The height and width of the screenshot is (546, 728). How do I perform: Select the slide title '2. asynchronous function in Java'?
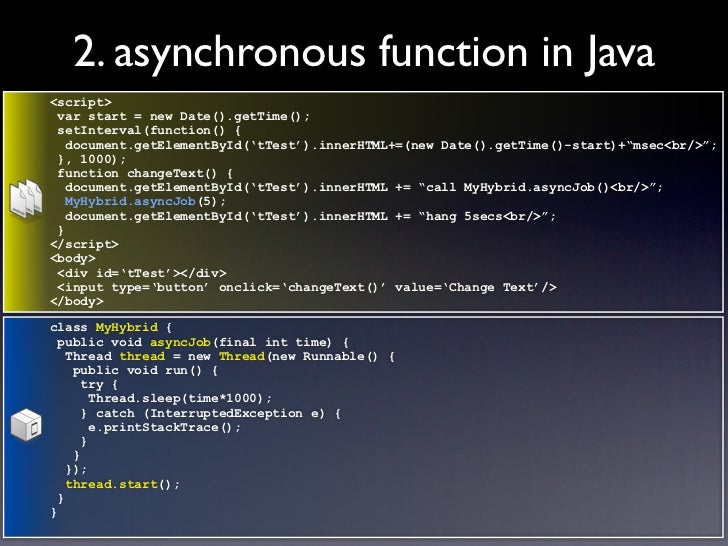pos(364,52)
